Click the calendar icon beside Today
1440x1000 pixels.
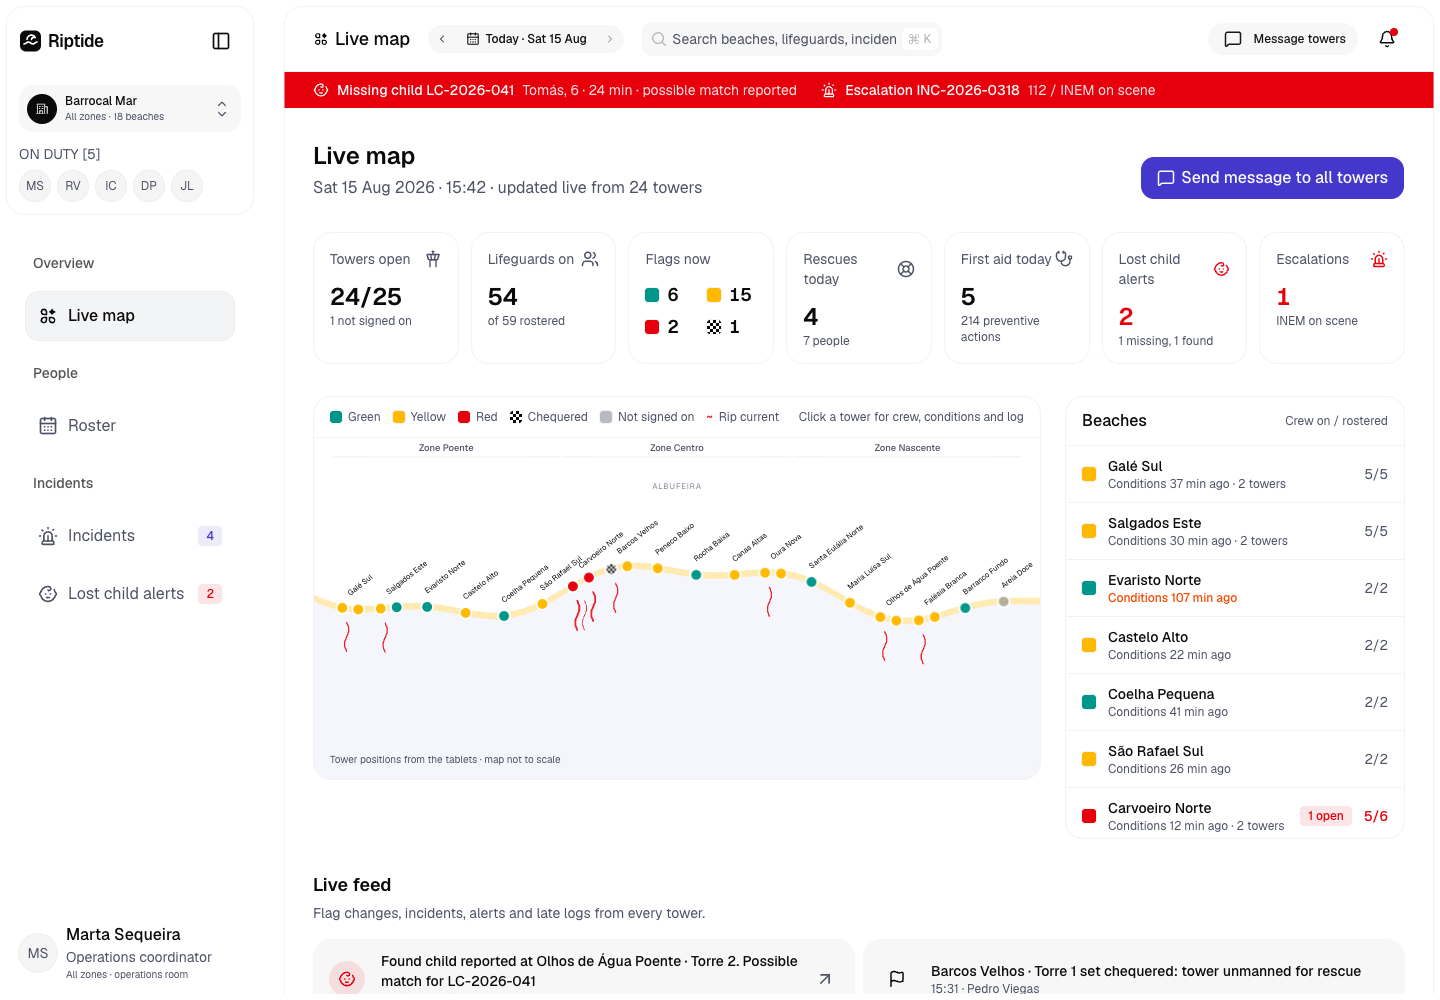coord(473,39)
